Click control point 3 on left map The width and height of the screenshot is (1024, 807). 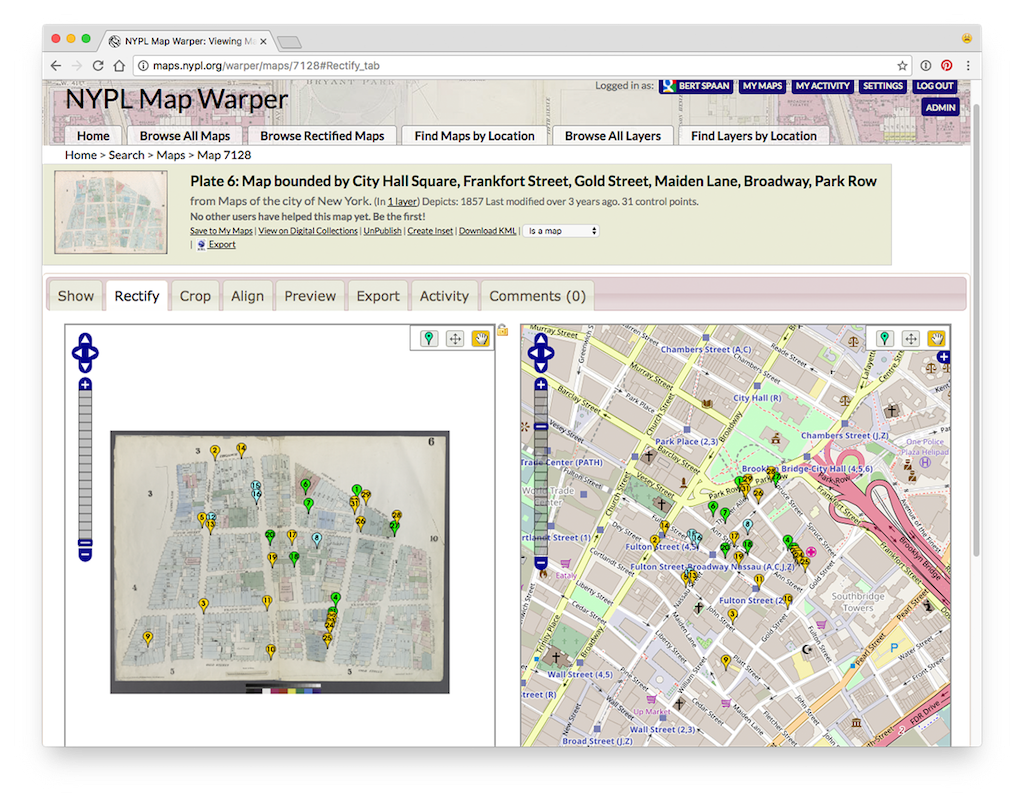tap(203, 606)
